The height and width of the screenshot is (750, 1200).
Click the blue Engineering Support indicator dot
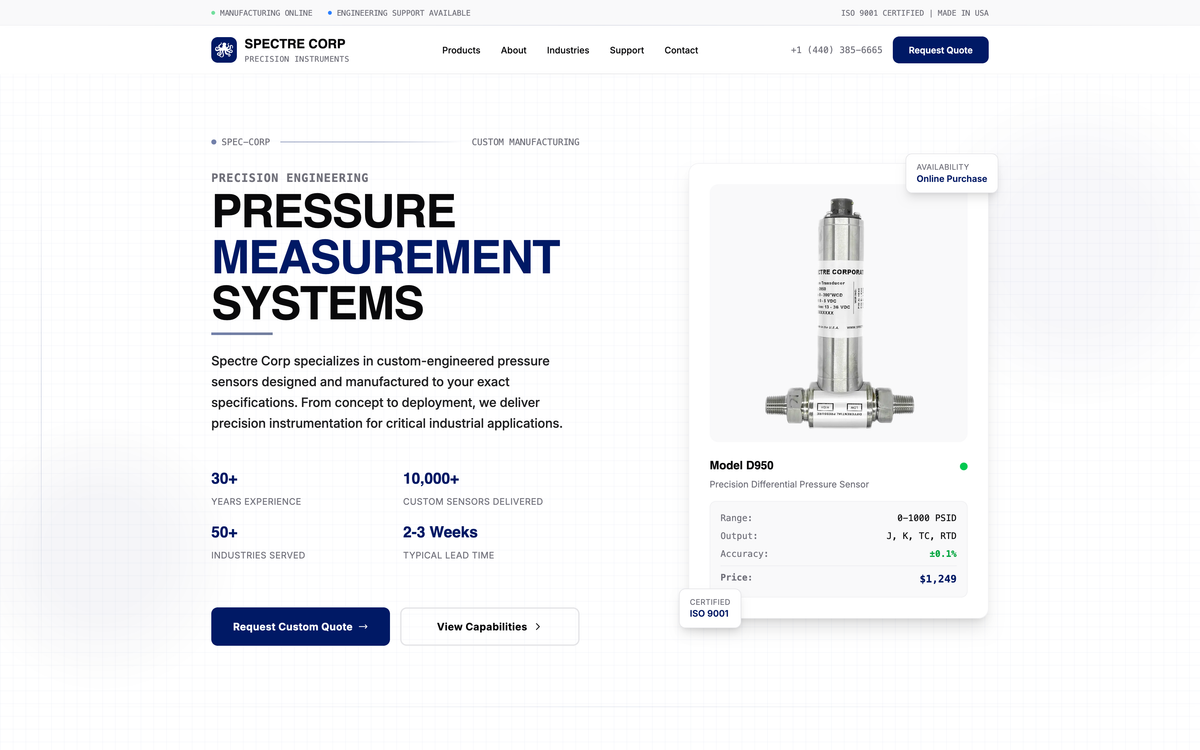pos(330,13)
